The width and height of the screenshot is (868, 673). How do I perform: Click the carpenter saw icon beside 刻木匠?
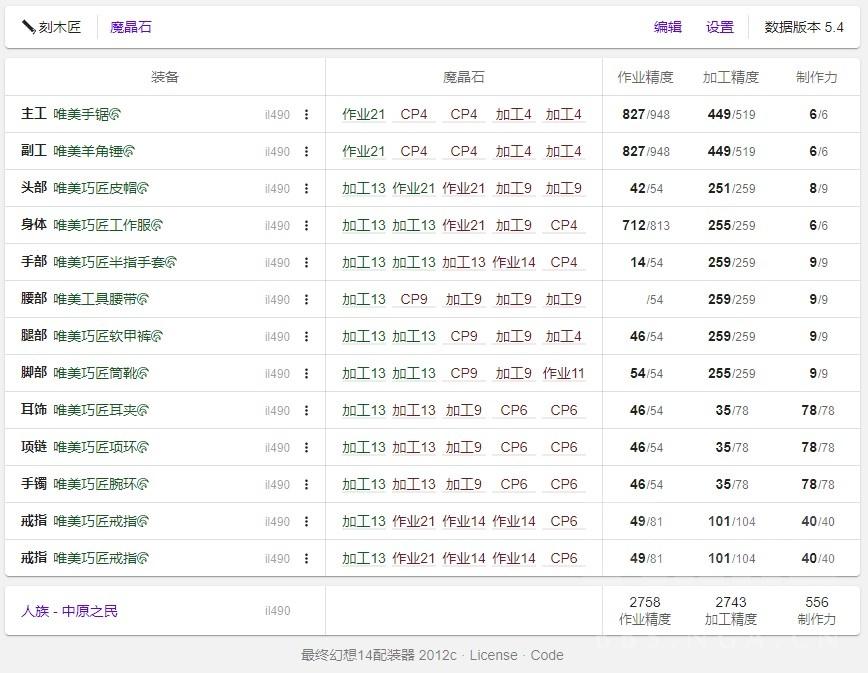[x=28, y=27]
